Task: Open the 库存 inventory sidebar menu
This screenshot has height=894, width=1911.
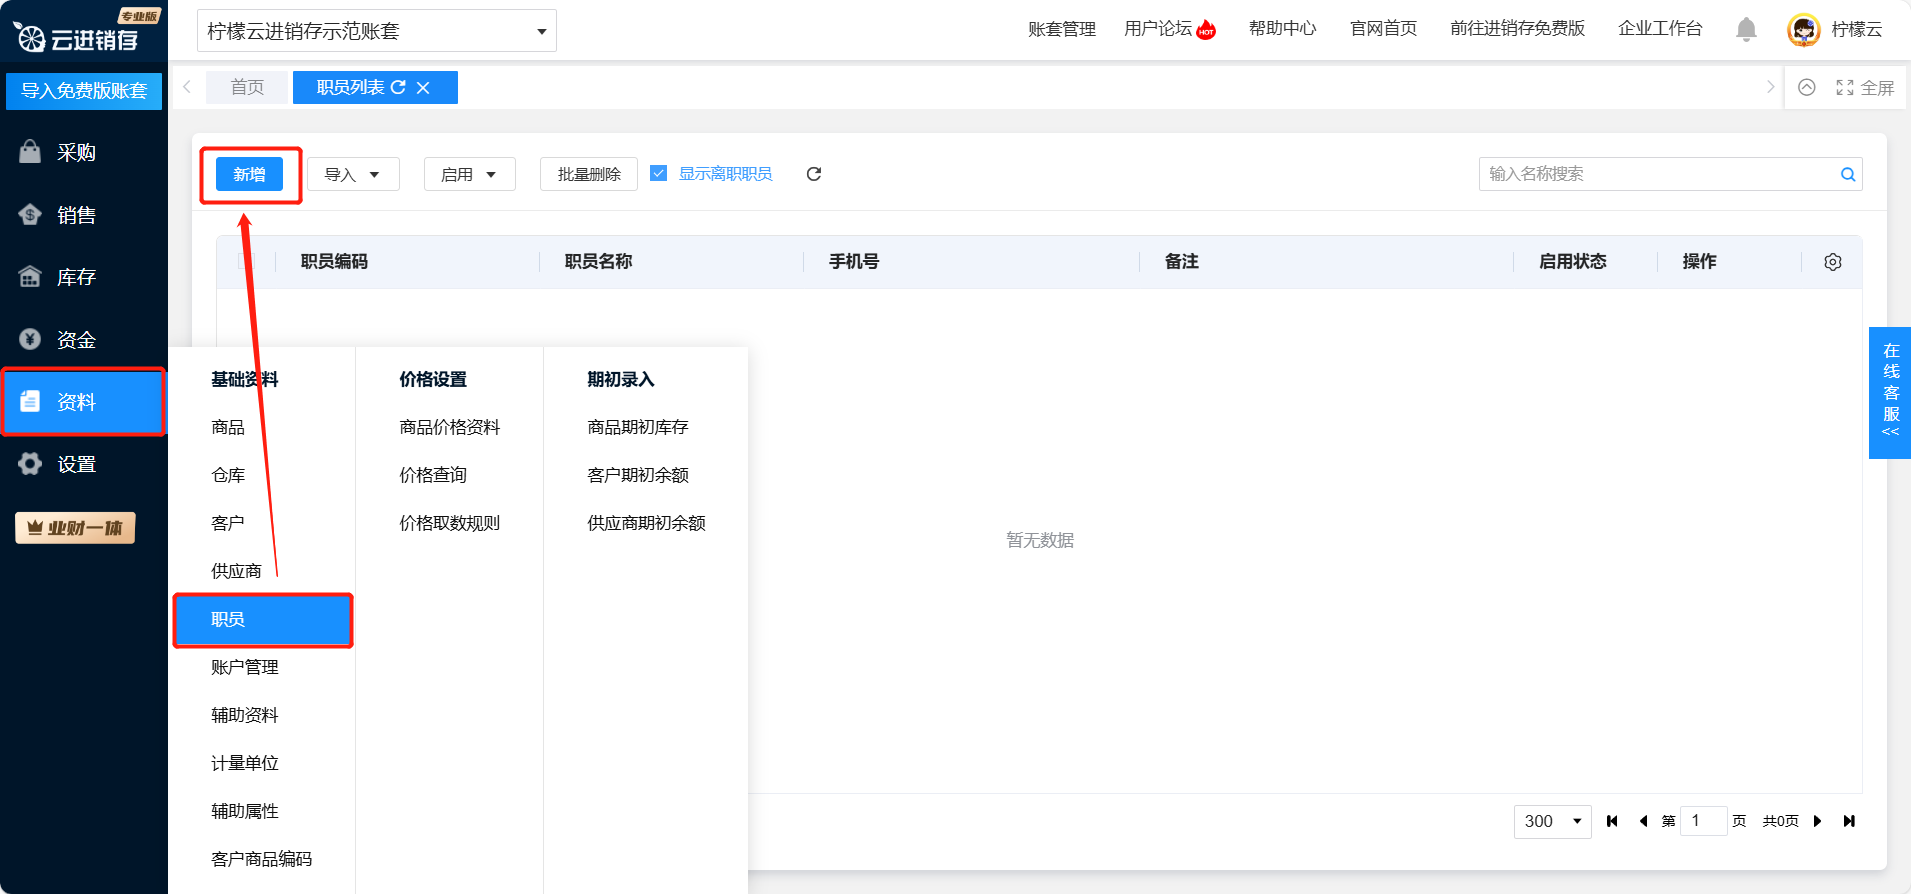Action: (x=83, y=277)
